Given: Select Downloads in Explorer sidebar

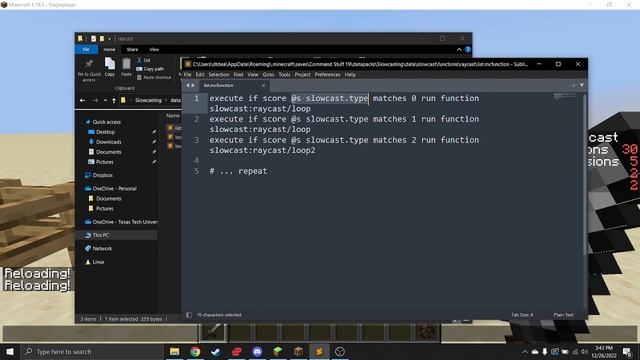Looking at the screenshot, I should point(109,142).
